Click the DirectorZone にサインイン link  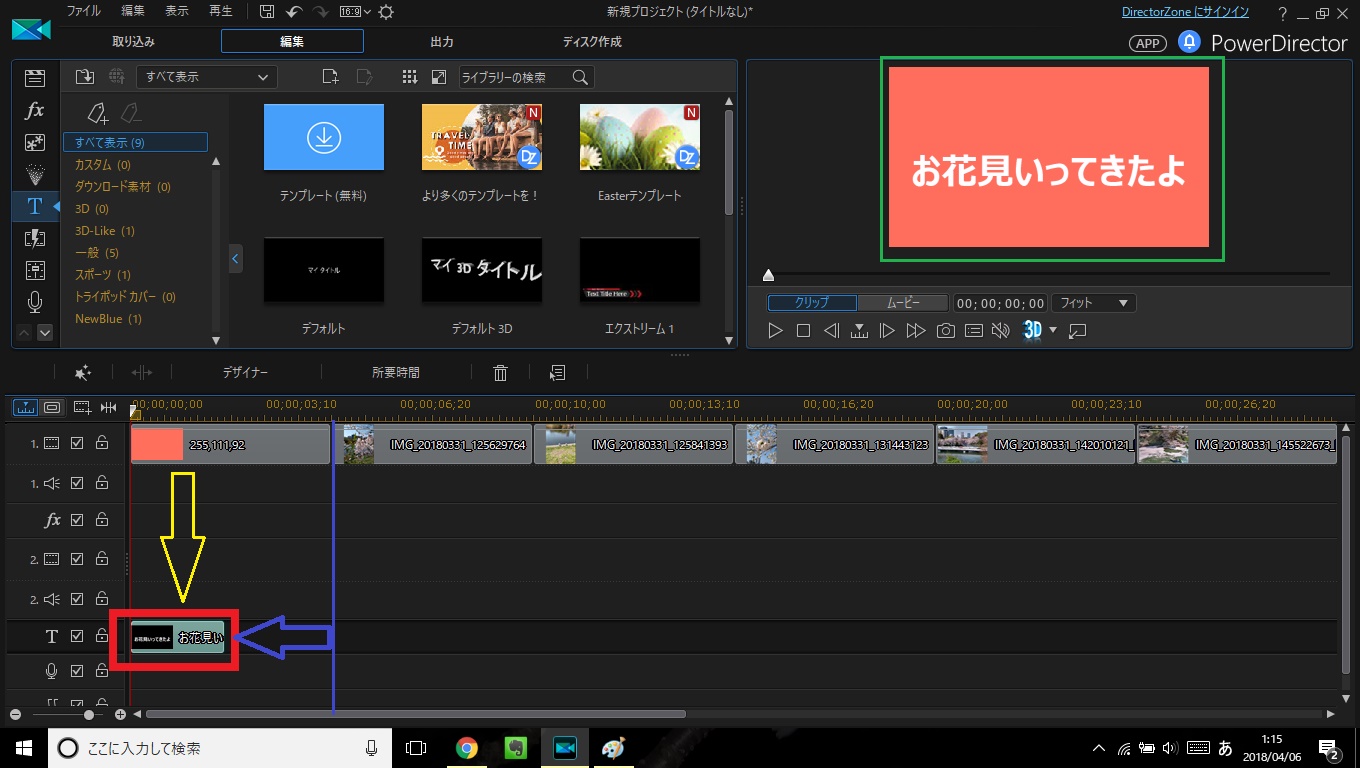pos(1185,12)
